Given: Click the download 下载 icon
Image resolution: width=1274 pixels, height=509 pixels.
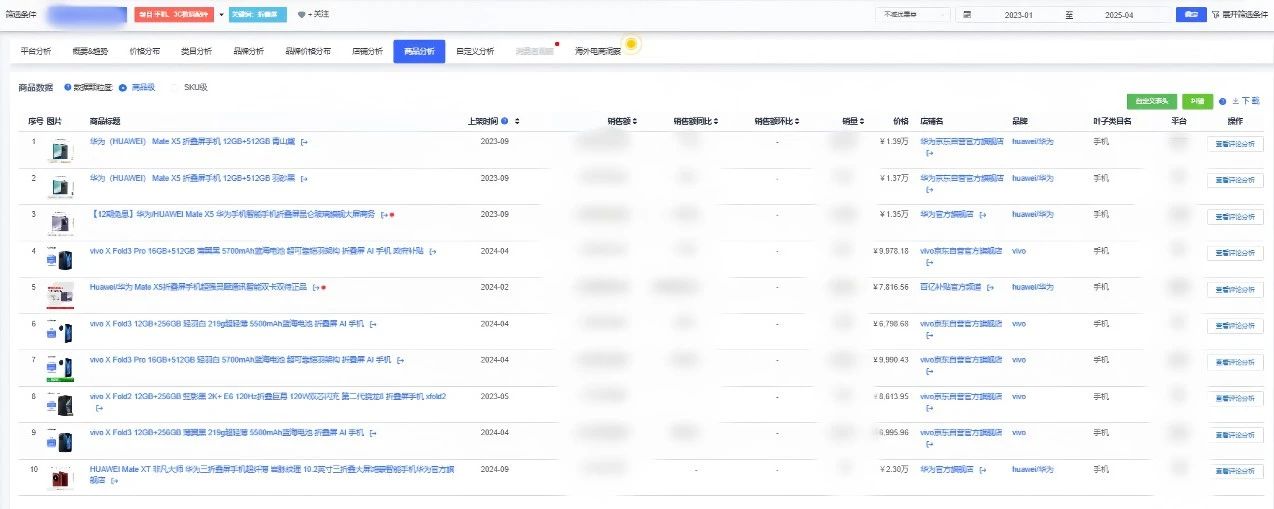Looking at the screenshot, I should pos(1235,101).
